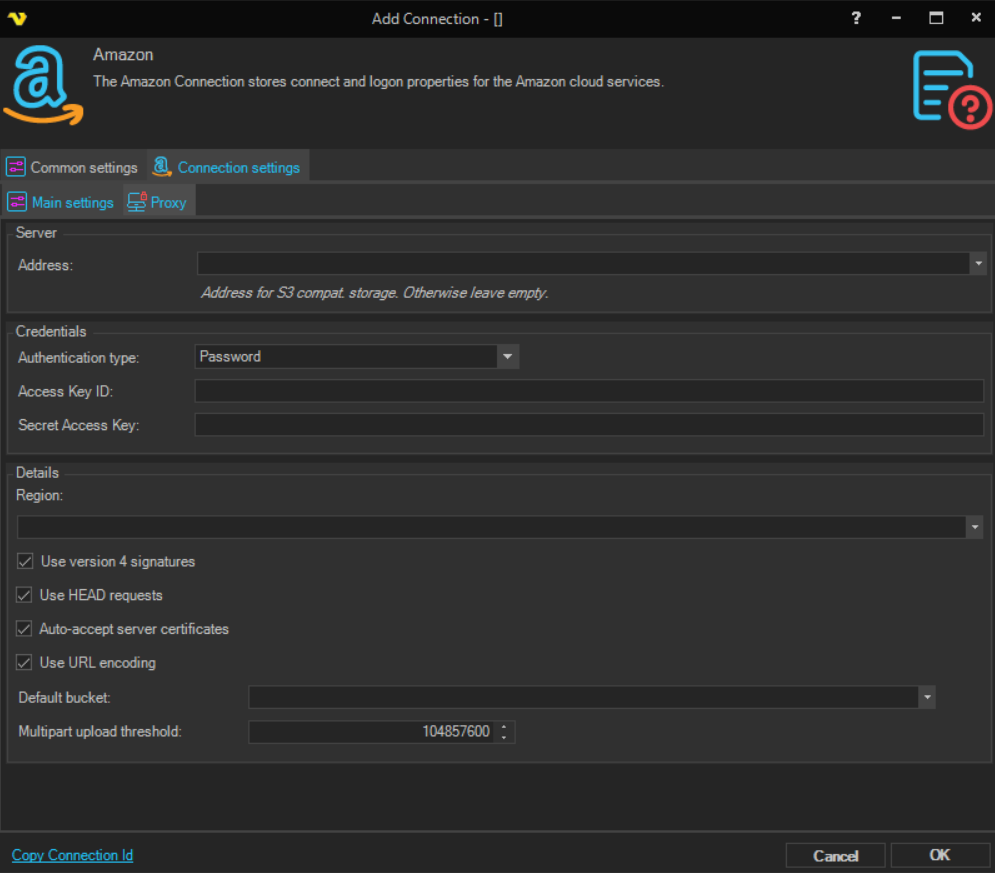Screen dimensions: 995x873
Task: Open the Default bucket dropdown
Action: click(927, 697)
